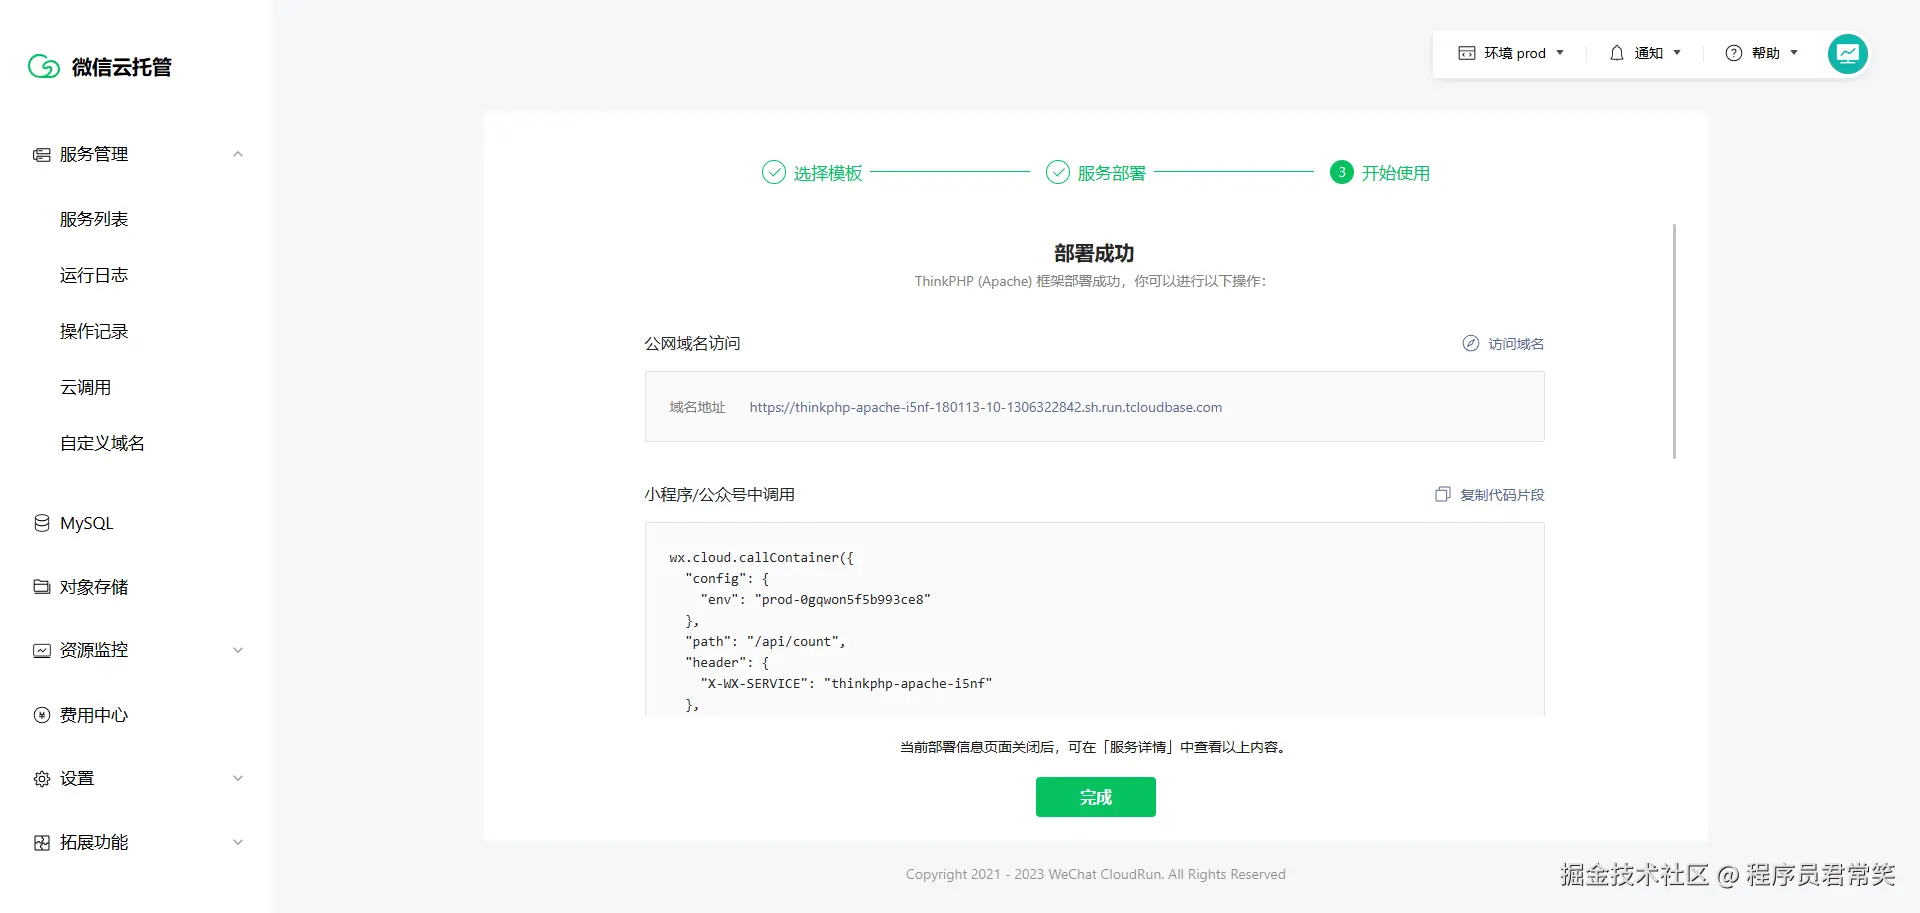This screenshot has height=913, width=1920.
Task: Click the 域名地址 label
Action: [x=697, y=407]
